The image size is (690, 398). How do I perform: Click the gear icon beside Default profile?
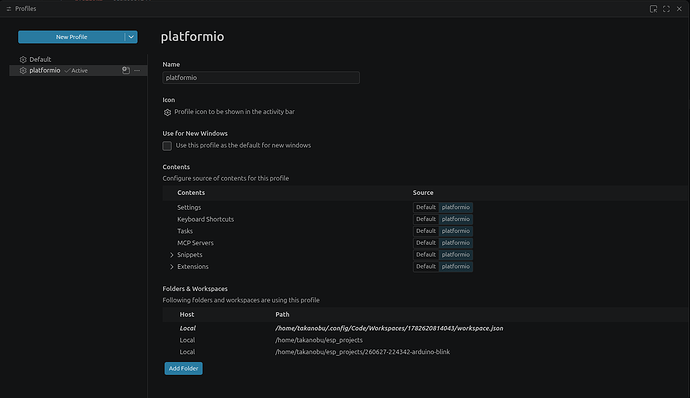tap(23, 59)
